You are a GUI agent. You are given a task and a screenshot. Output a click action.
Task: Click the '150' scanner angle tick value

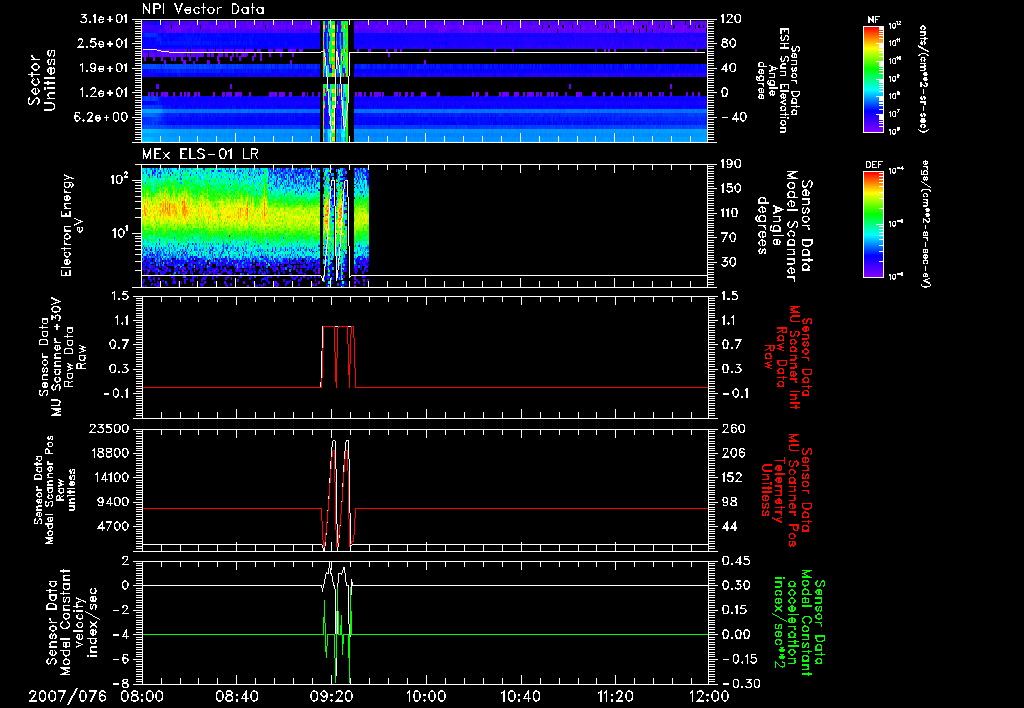click(731, 188)
